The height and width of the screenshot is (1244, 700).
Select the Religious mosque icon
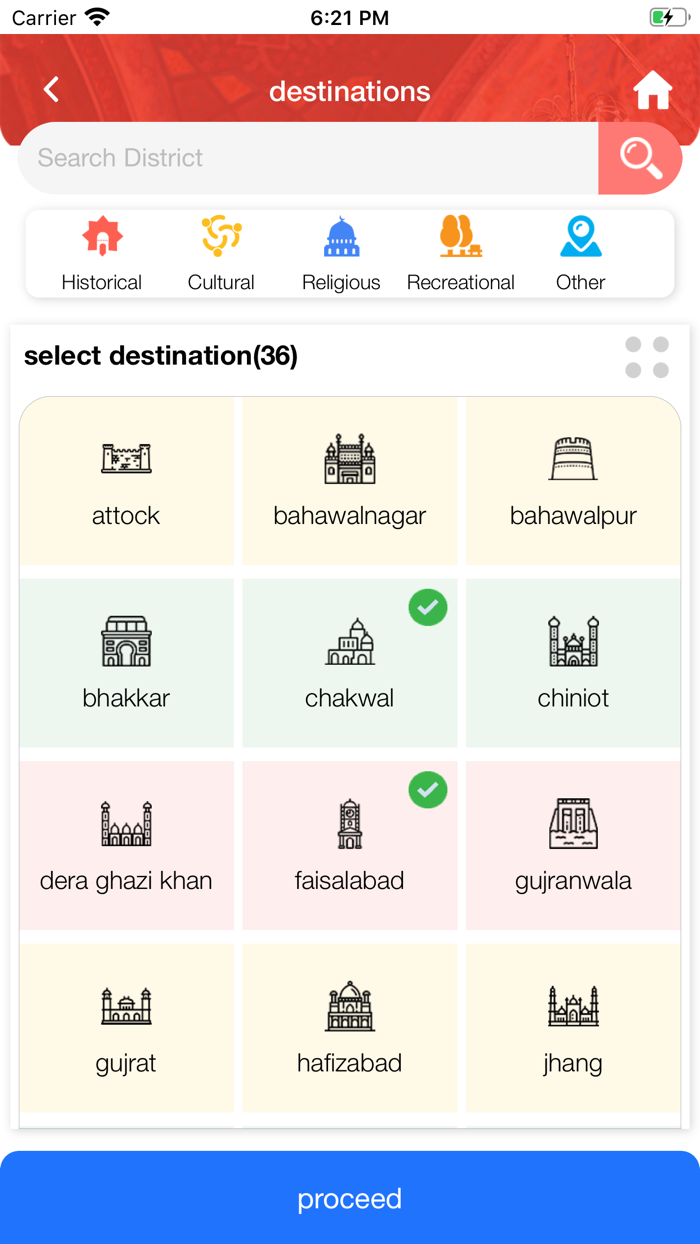pyautogui.click(x=341, y=236)
